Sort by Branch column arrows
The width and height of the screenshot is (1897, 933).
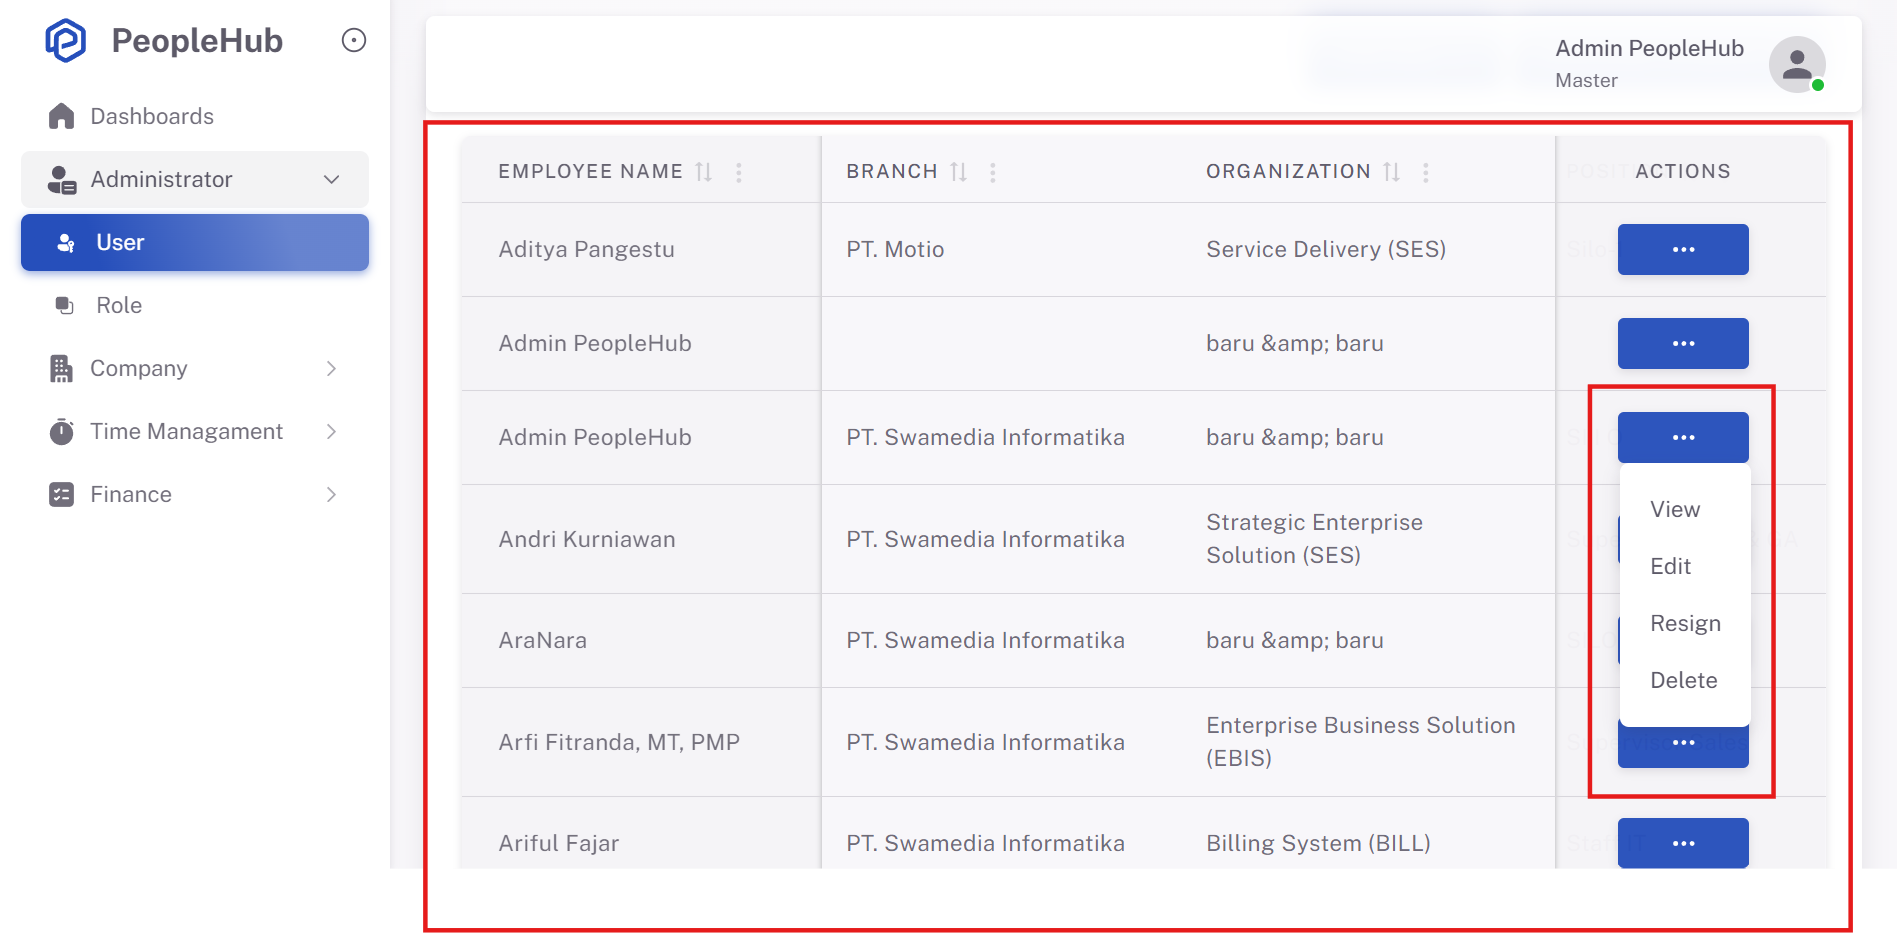(x=959, y=172)
